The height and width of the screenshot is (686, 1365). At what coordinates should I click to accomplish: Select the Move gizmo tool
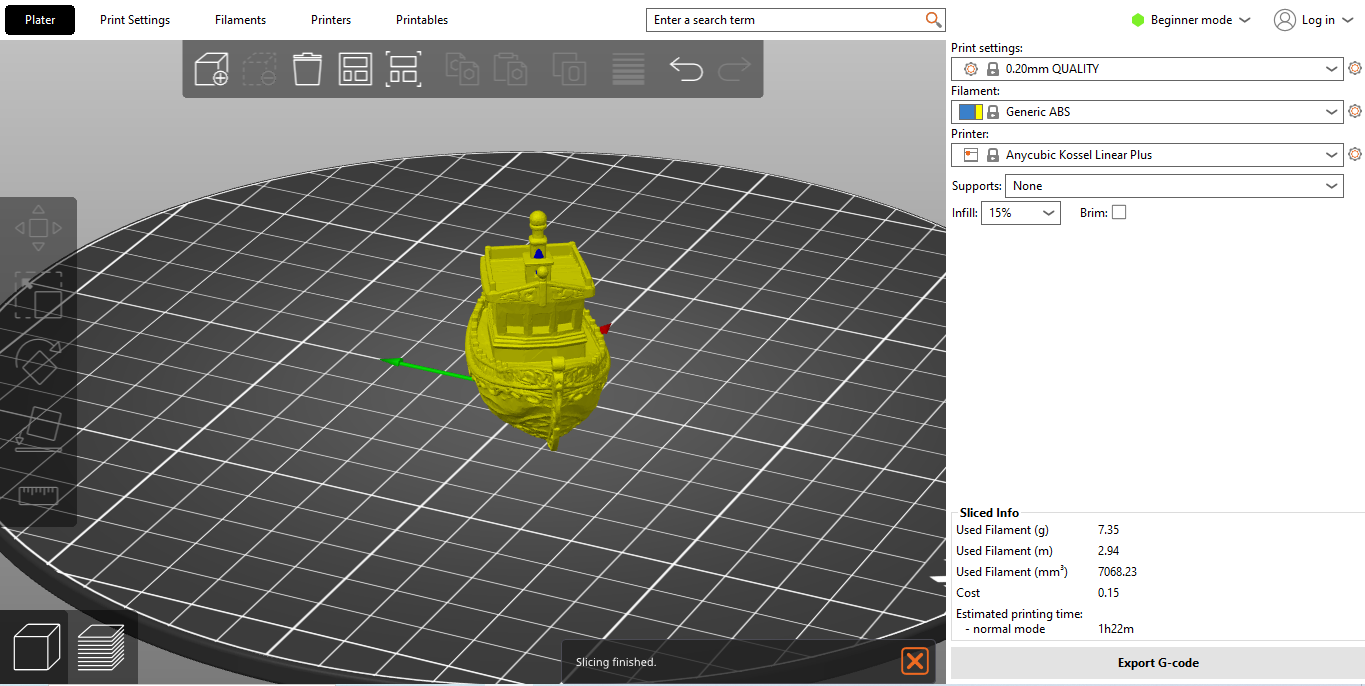pyautogui.click(x=38, y=228)
